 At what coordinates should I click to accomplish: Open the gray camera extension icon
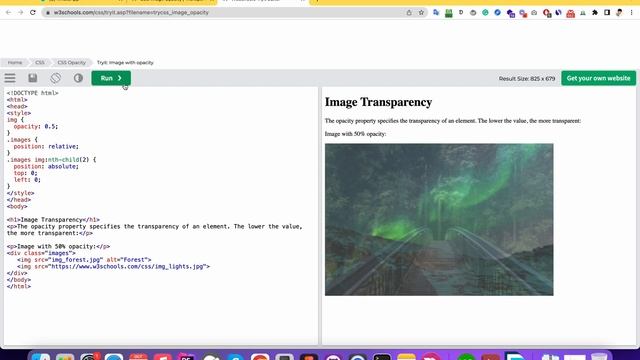pyautogui.click(x=534, y=13)
